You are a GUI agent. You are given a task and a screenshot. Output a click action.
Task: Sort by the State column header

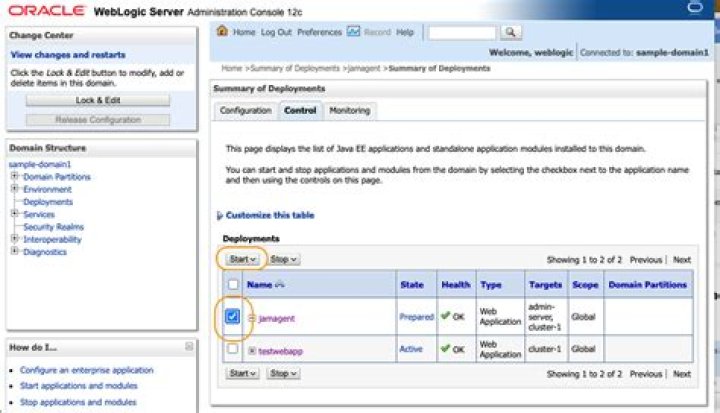point(412,284)
